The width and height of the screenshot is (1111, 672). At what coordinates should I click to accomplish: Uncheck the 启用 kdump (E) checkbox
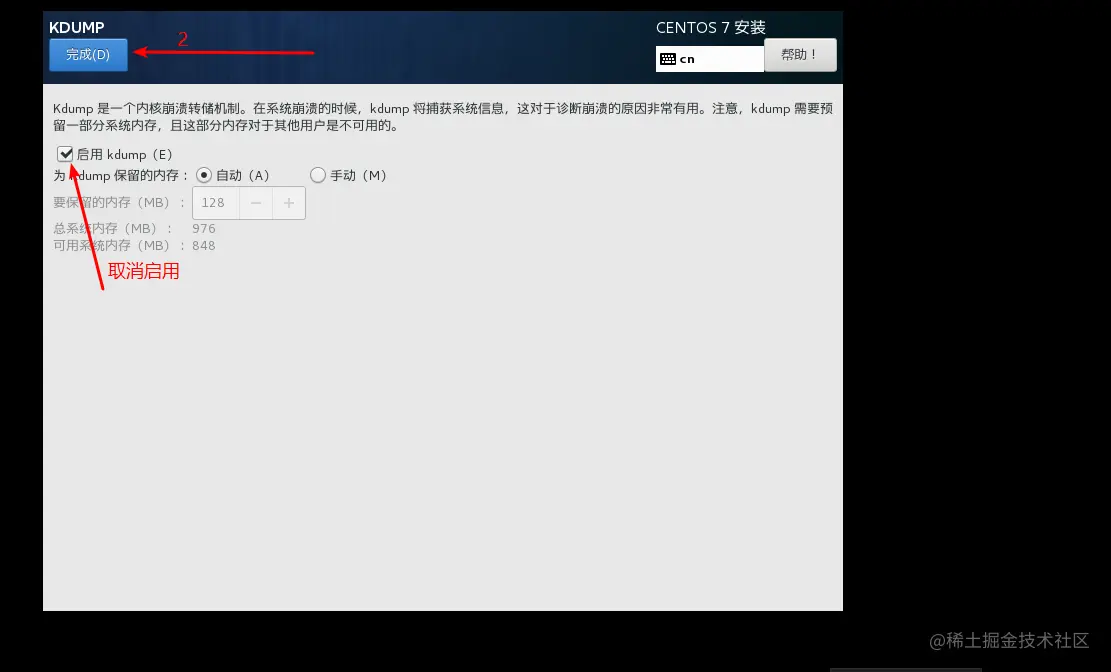pos(65,154)
